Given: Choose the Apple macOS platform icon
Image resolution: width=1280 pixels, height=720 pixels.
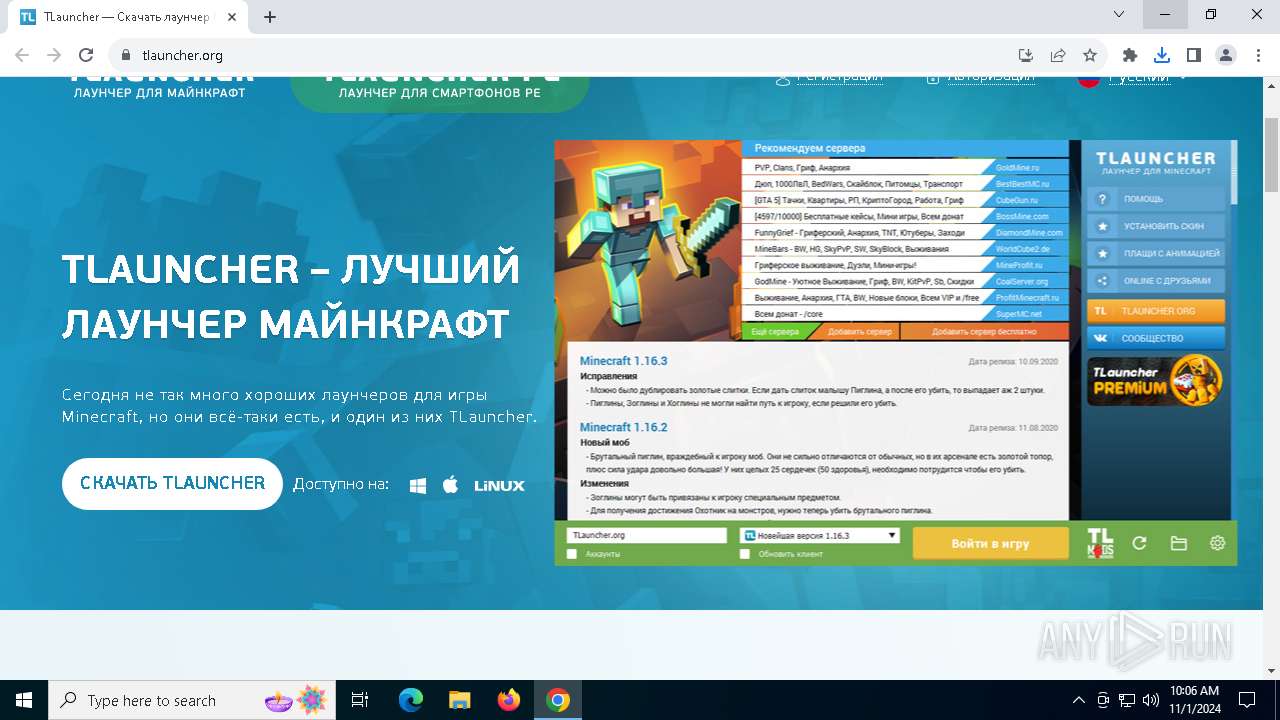Looking at the screenshot, I should tap(451, 485).
